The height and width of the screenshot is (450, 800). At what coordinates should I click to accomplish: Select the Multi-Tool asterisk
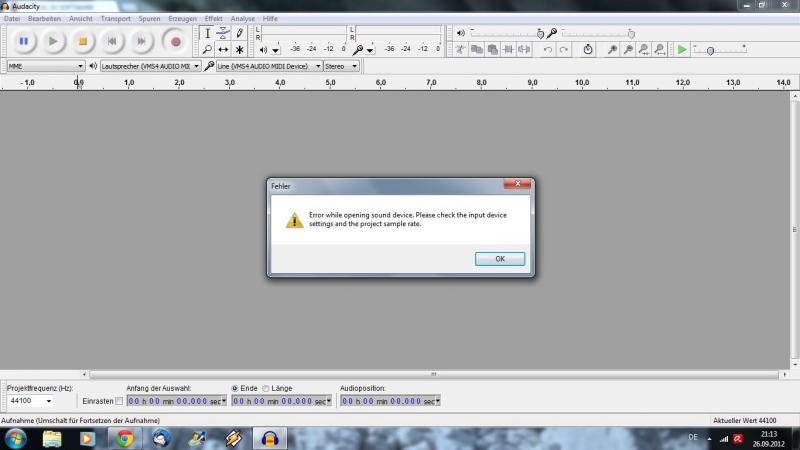coord(239,49)
